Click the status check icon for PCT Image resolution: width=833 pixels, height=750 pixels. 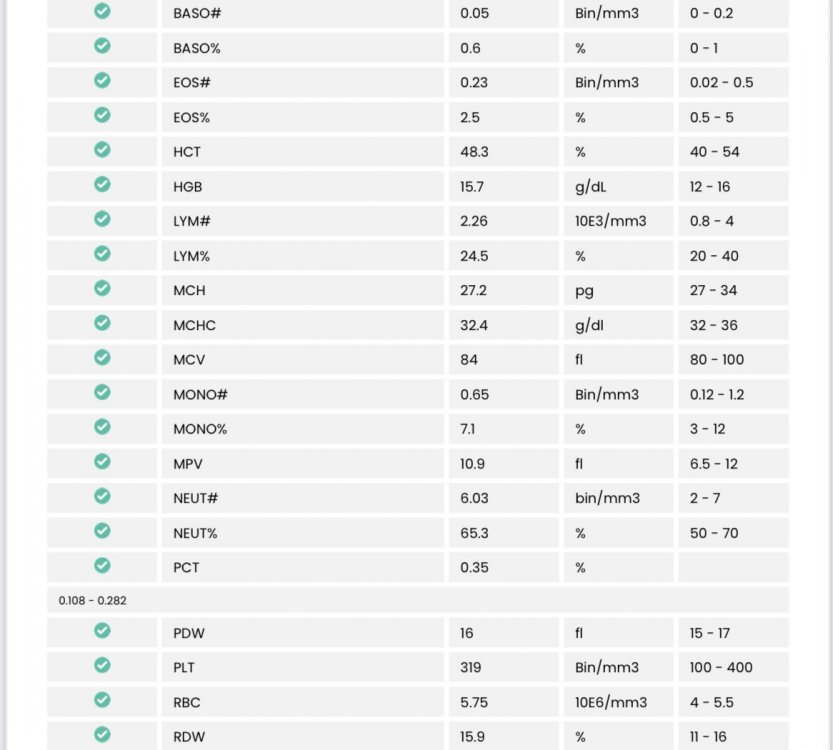pos(102,566)
